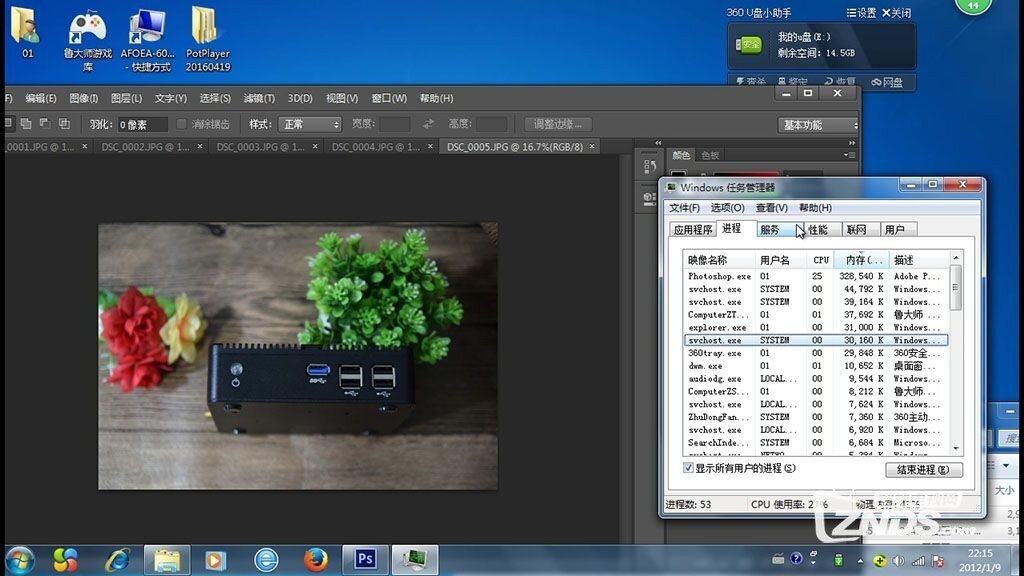Open Photoshop 滤镜(T) menu

[259, 98]
